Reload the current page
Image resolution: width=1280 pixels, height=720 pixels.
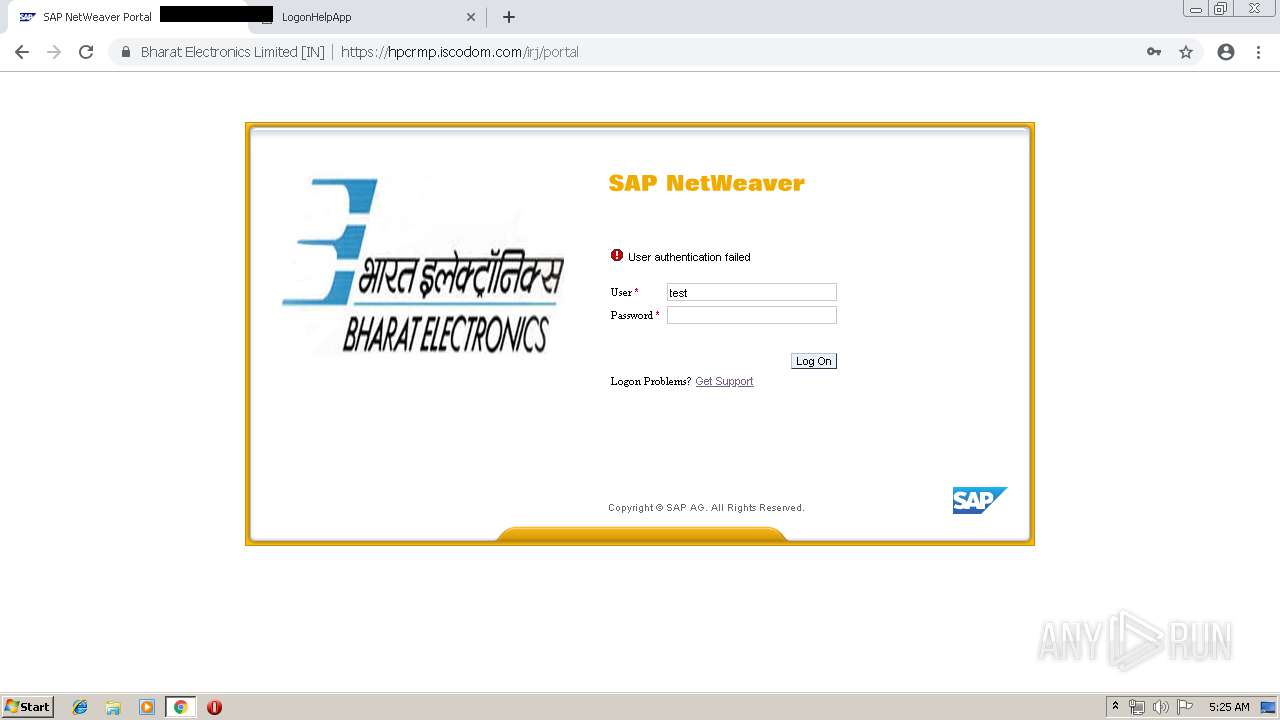pos(86,52)
